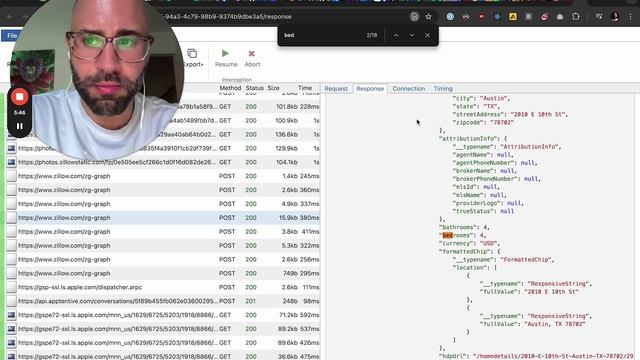Image resolution: width=640 pixels, height=360 pixels.
Task: Select the zg-graph POST row sized 4.9kb
Action: [x=162, y=204]
